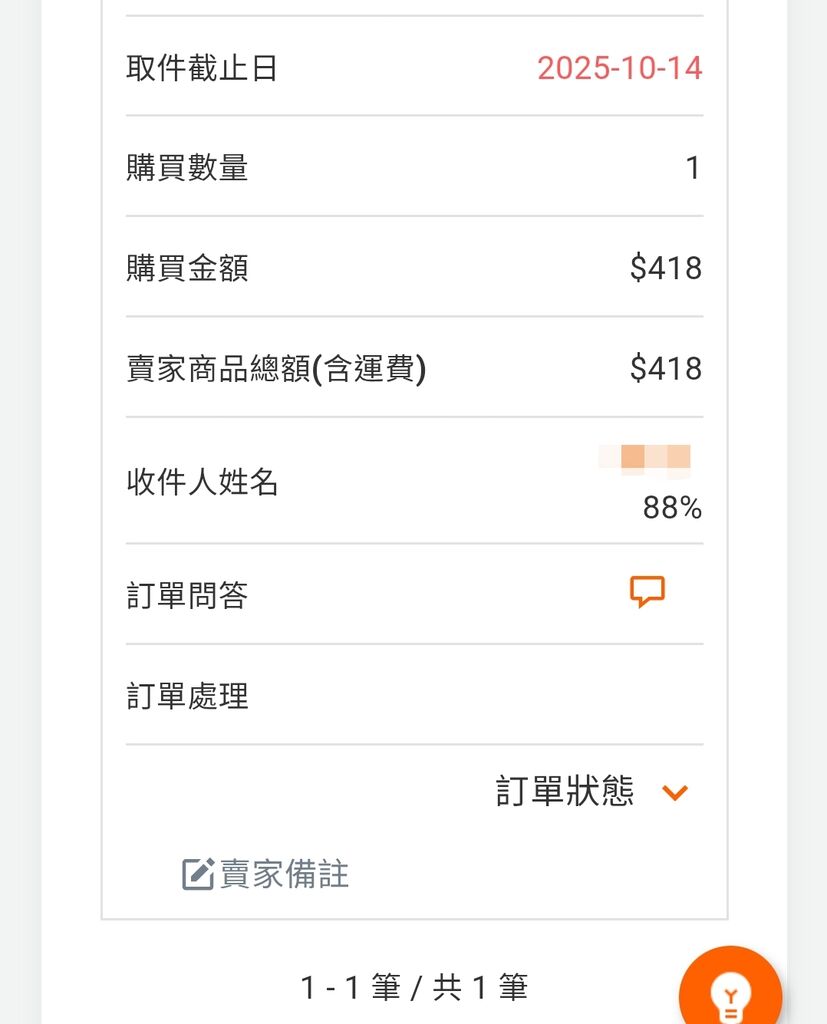Click the 賣家商品總額(含運費) label

click(x=276, y=369)
